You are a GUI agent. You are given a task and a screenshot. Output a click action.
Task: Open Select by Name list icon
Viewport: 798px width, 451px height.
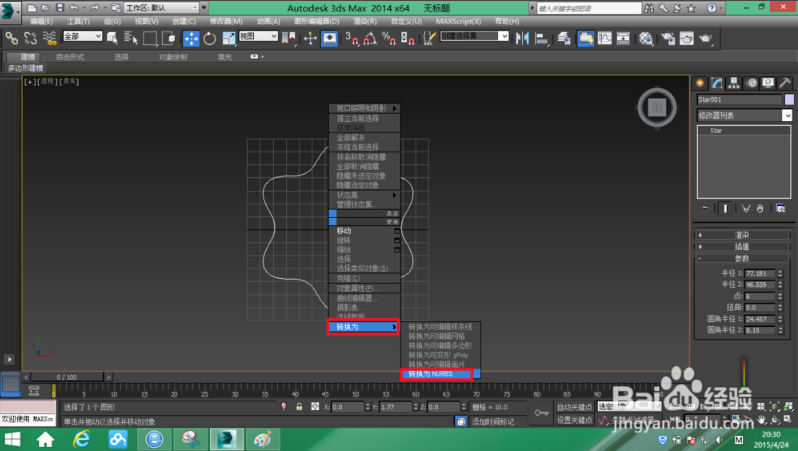(130, 38)
